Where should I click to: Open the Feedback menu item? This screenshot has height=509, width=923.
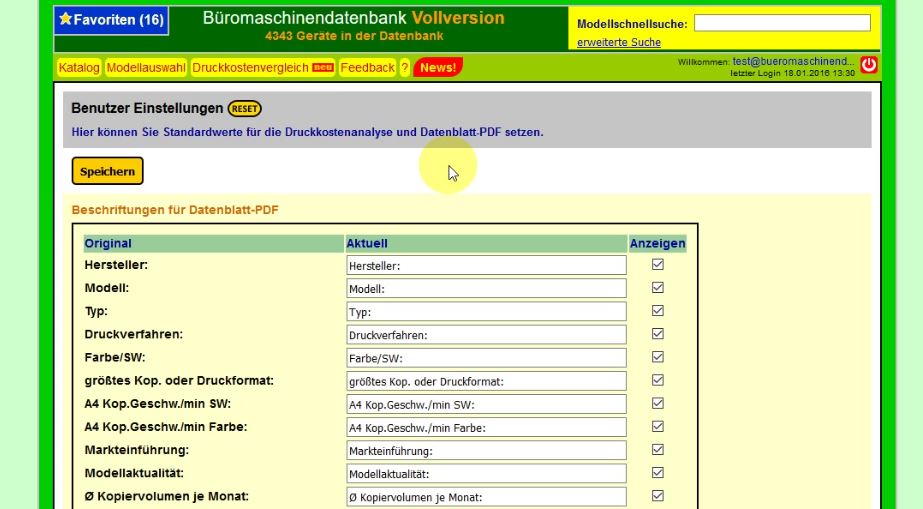tap(367, 68)
